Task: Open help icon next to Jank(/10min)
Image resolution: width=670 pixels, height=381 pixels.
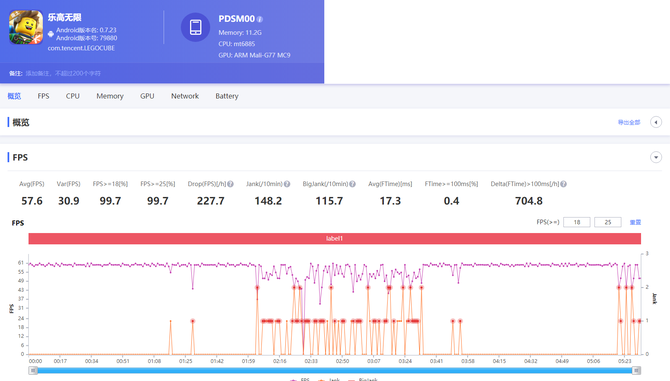Action: coord(287,184)
